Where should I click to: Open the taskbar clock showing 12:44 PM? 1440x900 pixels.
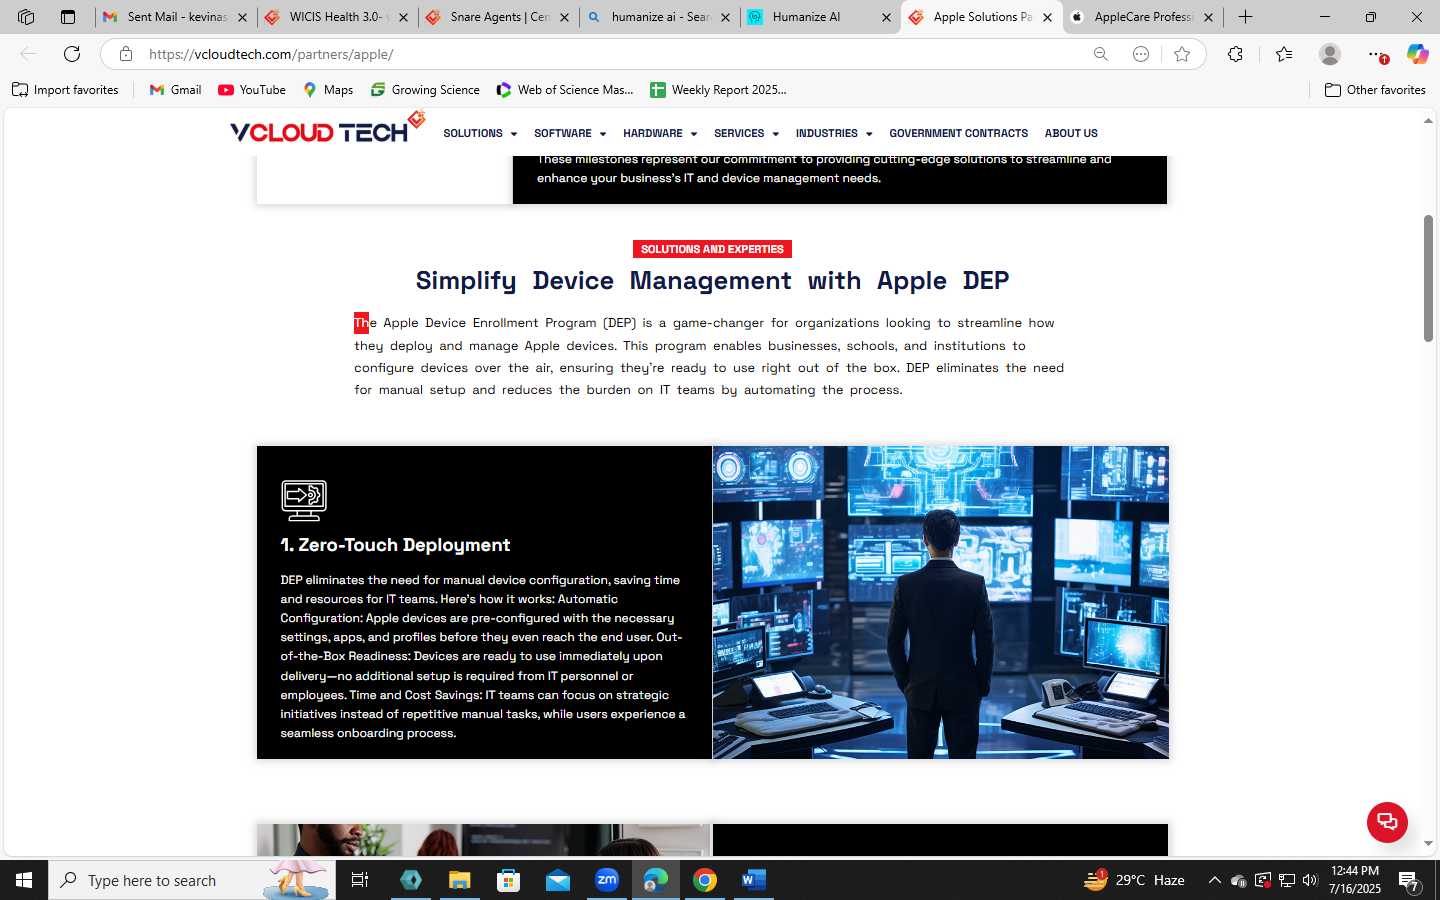pyautogui.click(x=1355, y=880)
